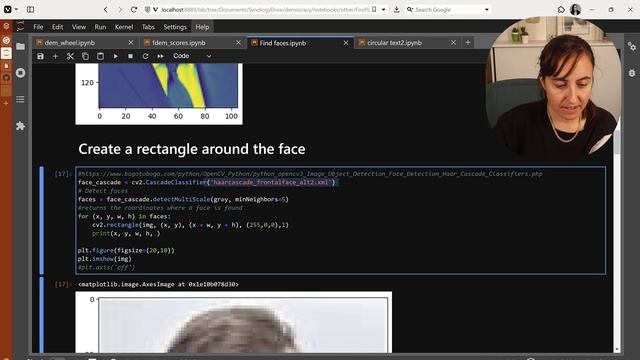Close the dem_wheel.ipynb tab

tap(131, 43)
